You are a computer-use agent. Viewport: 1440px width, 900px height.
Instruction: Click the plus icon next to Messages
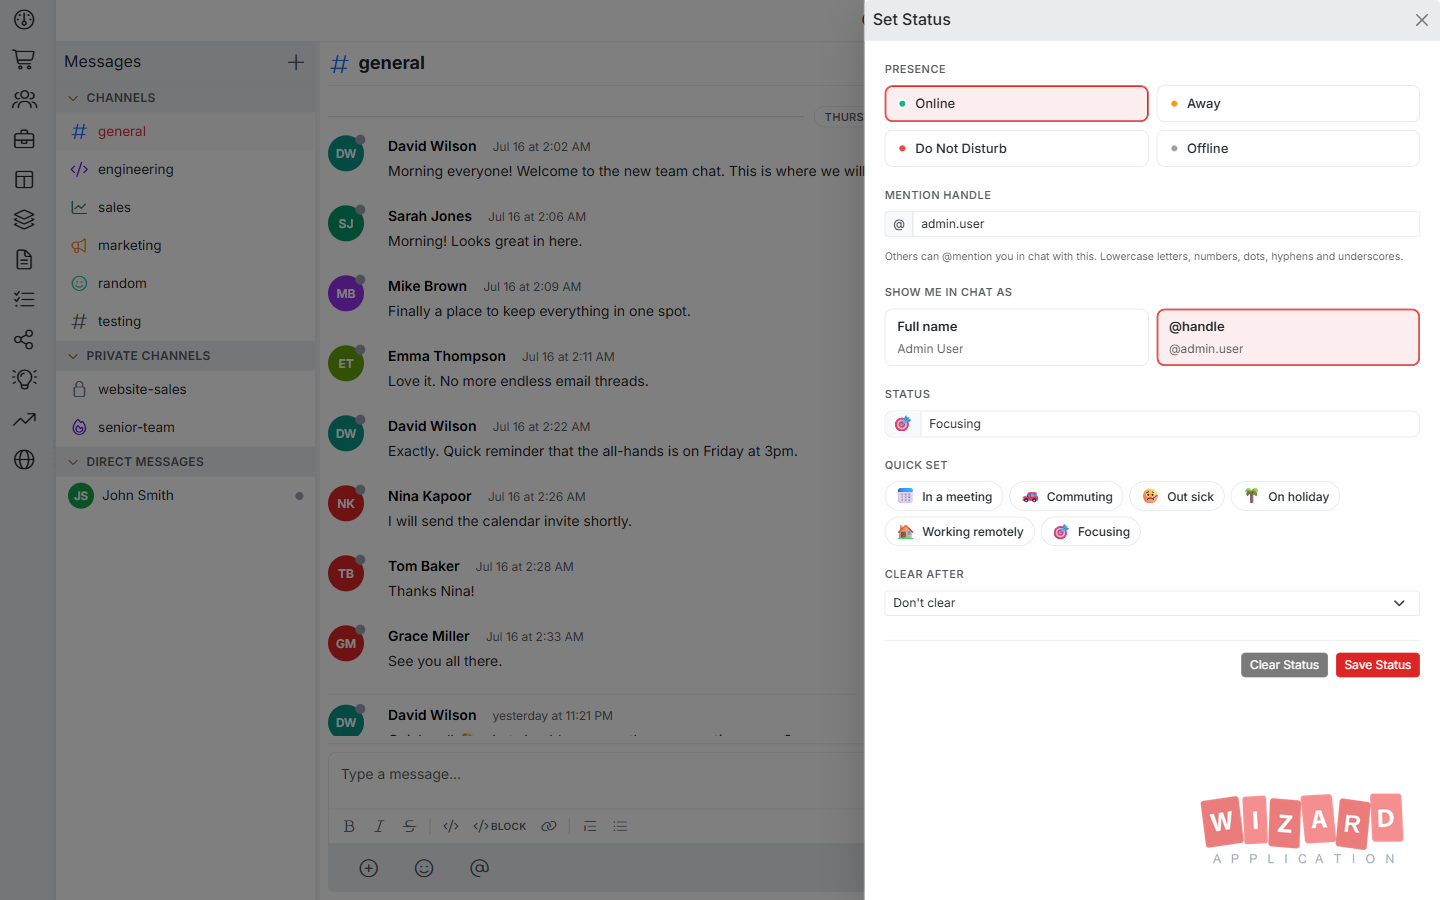(296, 62)
